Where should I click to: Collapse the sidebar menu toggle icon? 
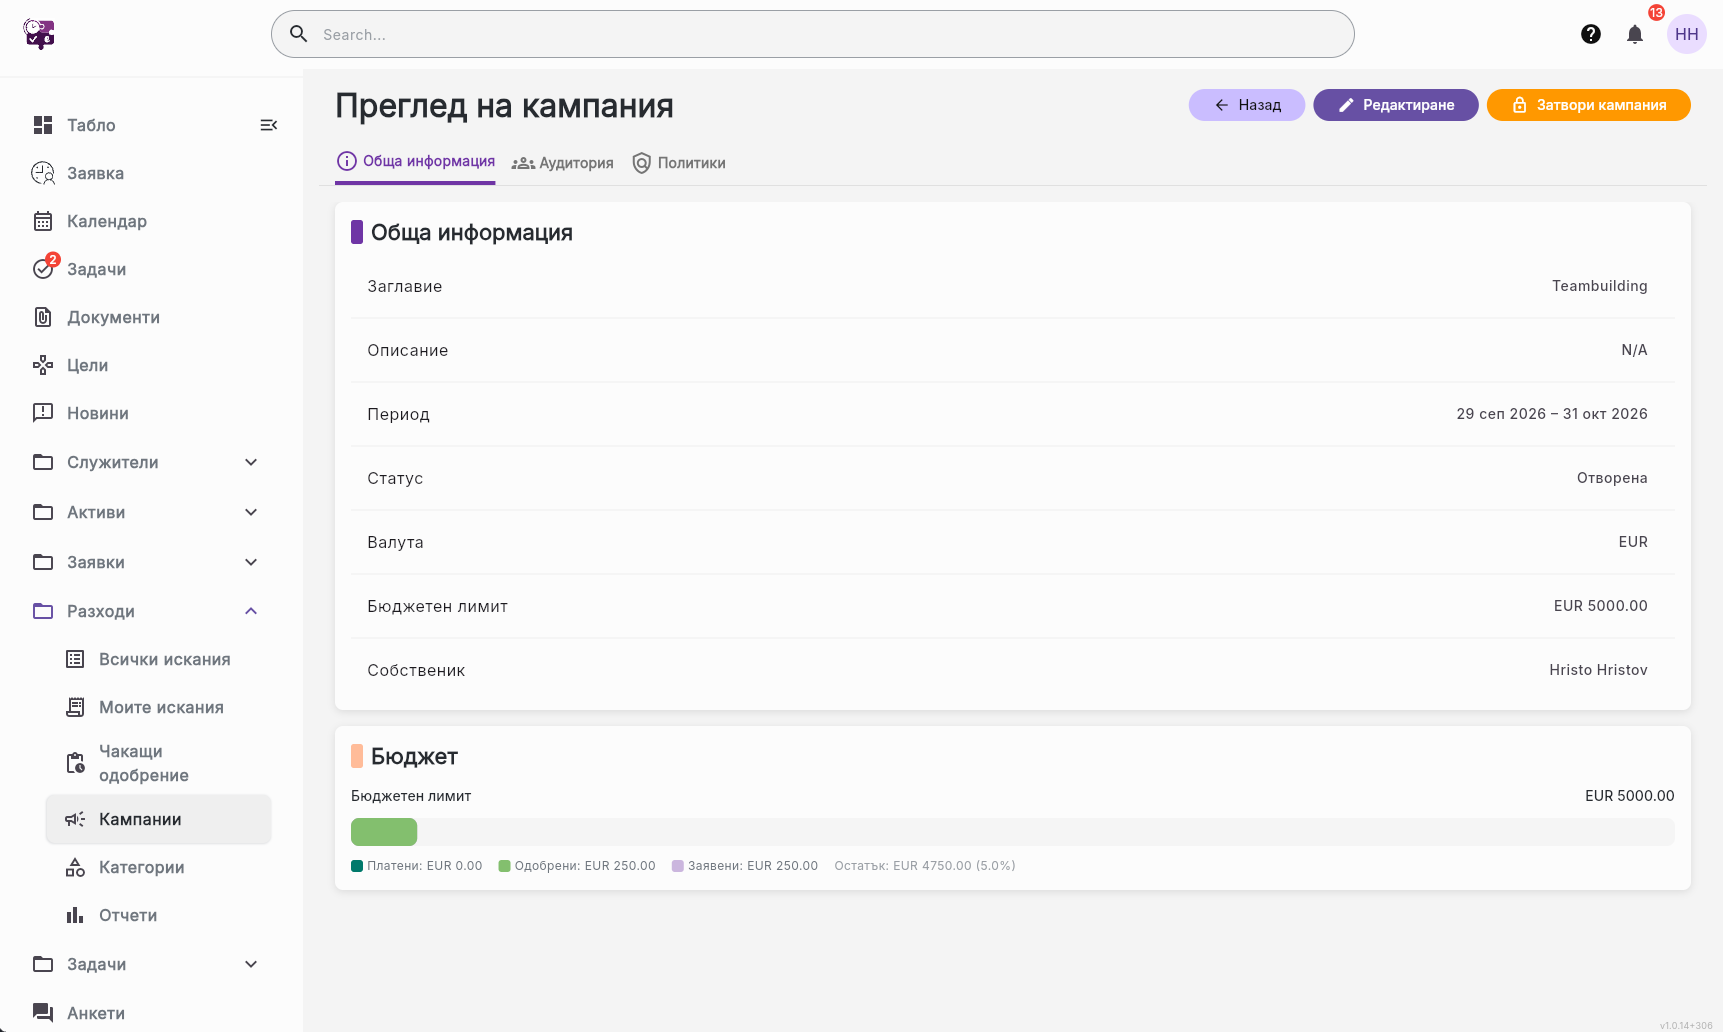tap(268, 125)
